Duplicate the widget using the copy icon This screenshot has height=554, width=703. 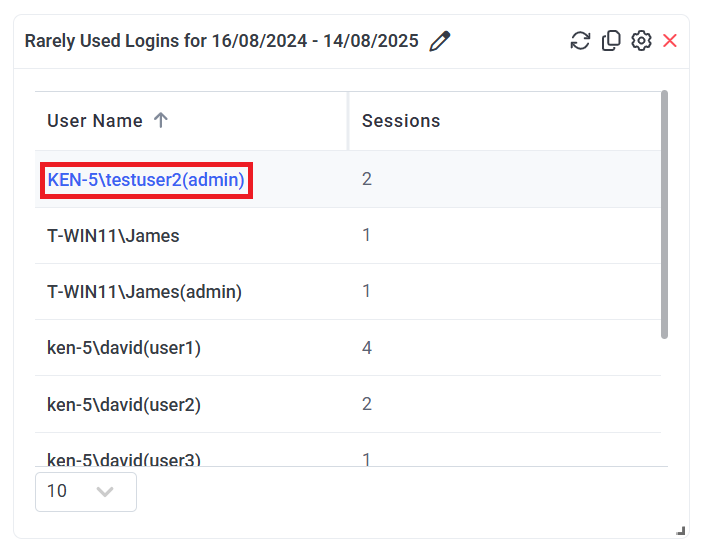click(611, 41)
